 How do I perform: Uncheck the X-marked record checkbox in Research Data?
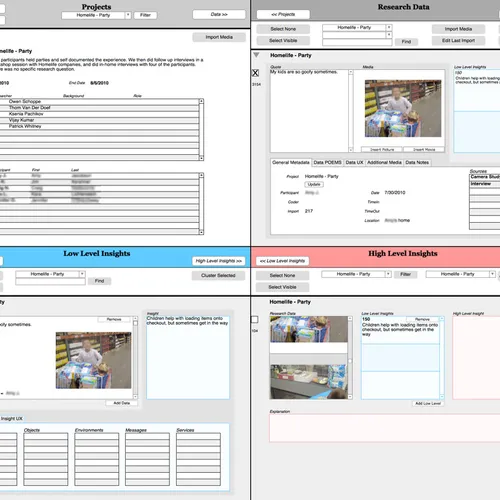(x=255, y=73)
